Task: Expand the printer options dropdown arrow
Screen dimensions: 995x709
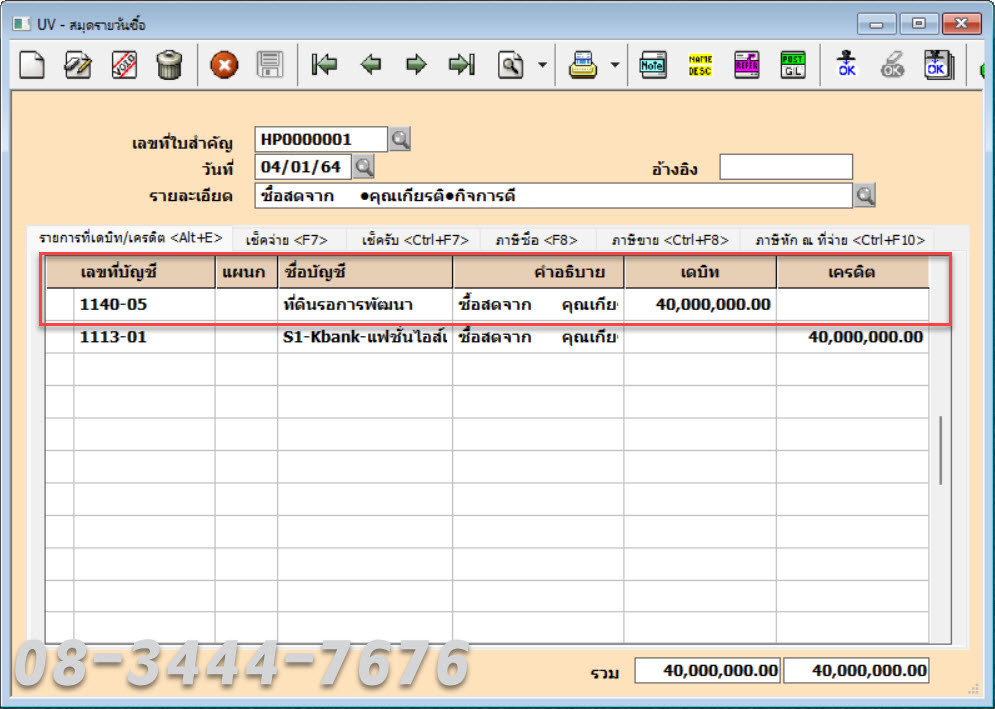Action: coord(614,65)
